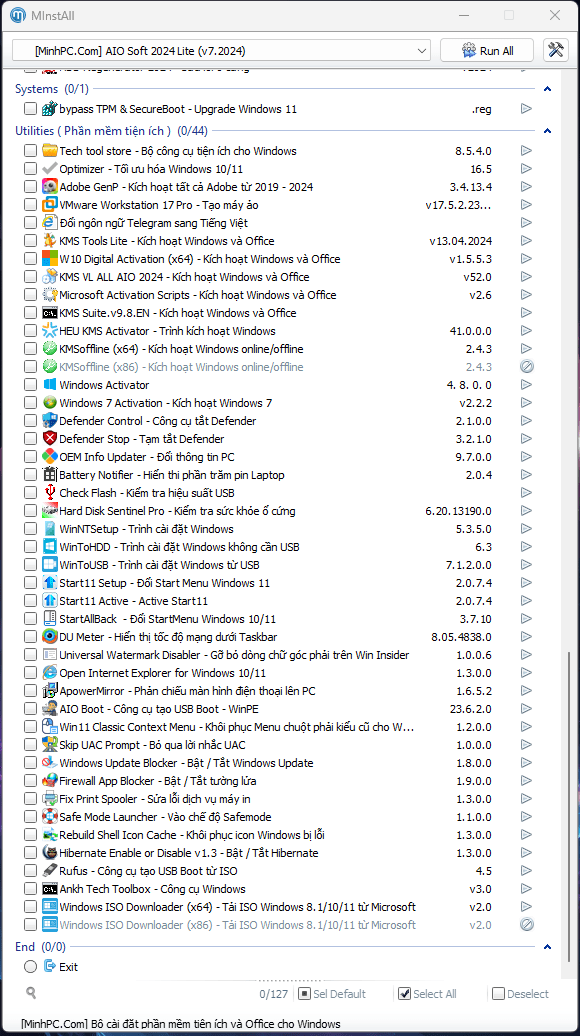Open the AIO Soft 2024 Lite profile dropdown
The width and height of the screenshot is (580, 1036).
tap(221, 50)
